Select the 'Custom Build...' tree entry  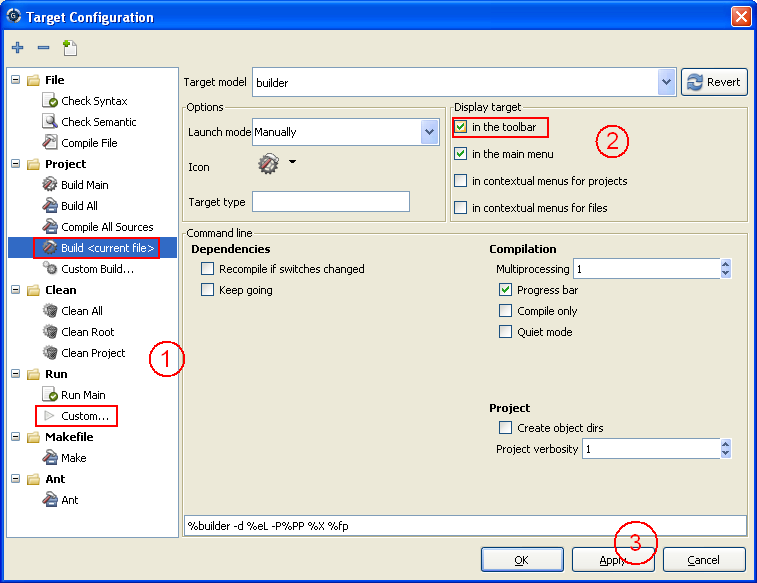(x=97, y=269)
